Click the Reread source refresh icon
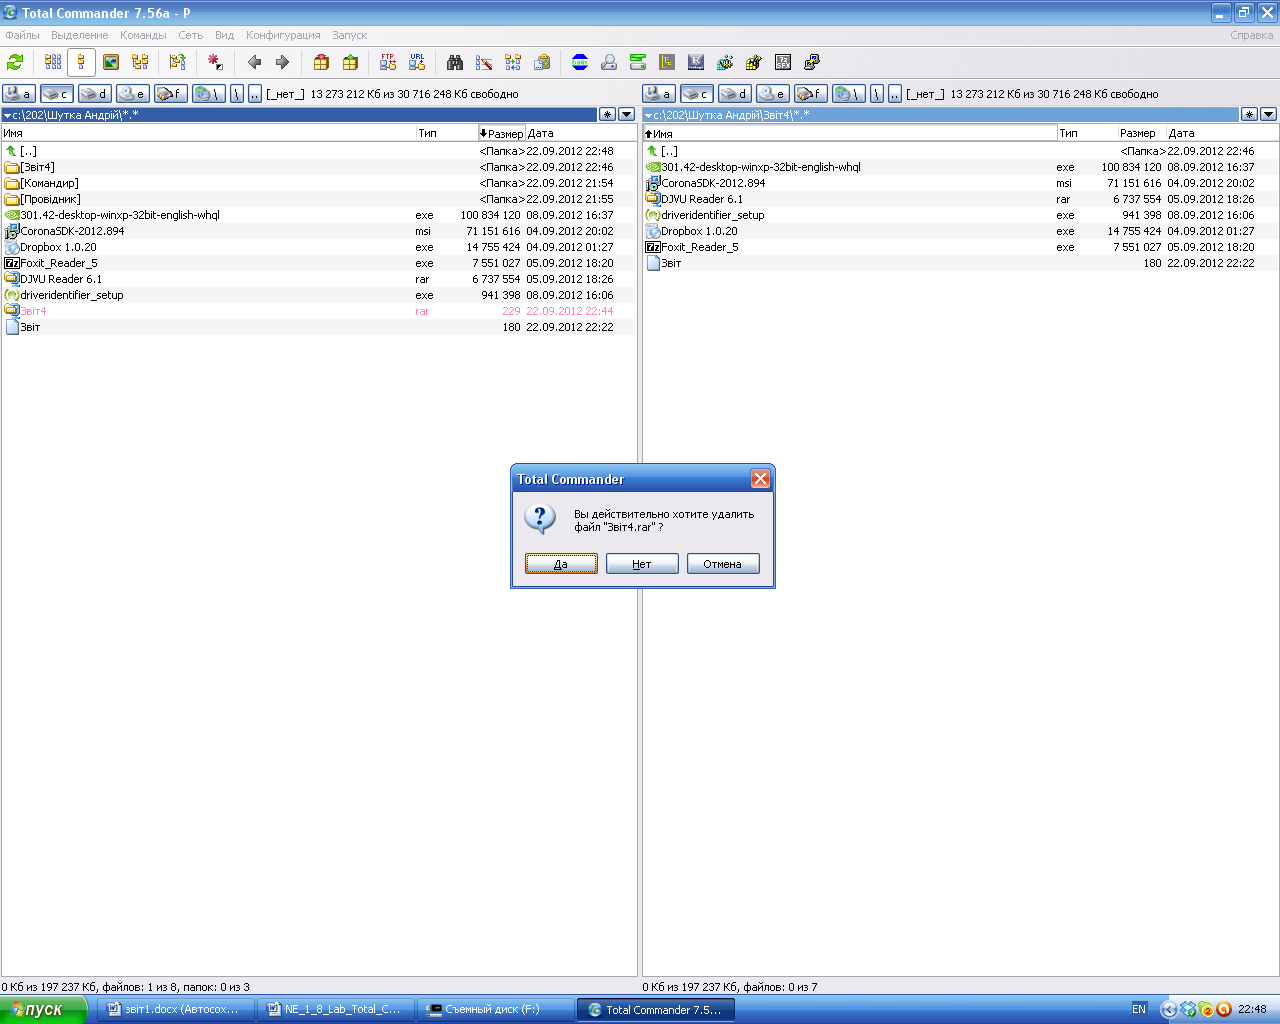Screen dimensions: 1280x1024 coord(15,62)
